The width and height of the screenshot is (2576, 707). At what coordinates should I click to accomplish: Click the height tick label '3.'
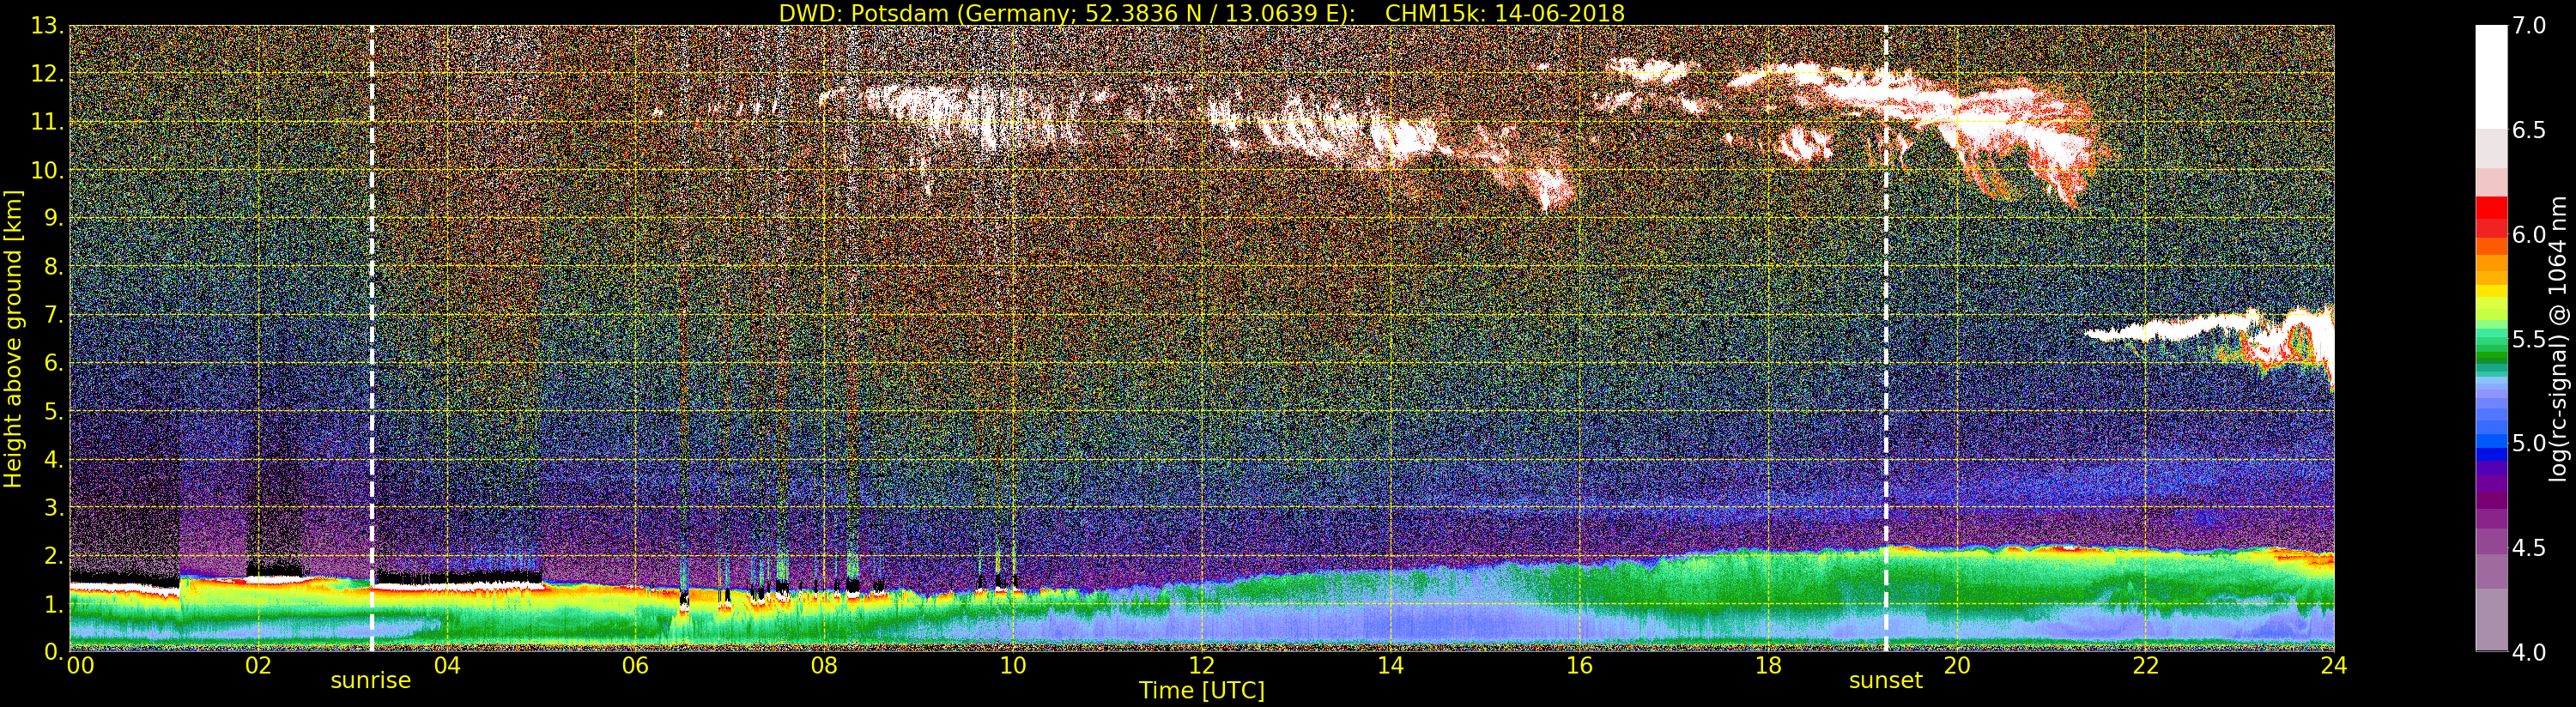(x=52, y=507)
